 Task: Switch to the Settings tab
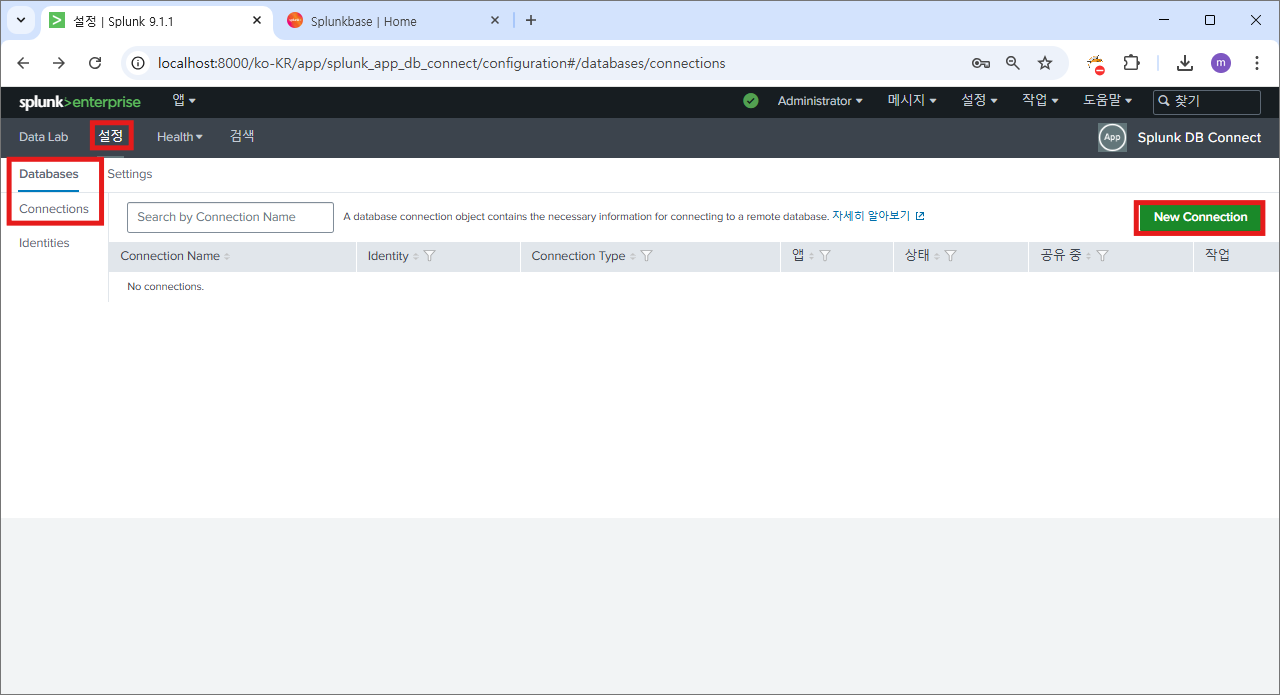pyautogui.click(x=130, y=174)
